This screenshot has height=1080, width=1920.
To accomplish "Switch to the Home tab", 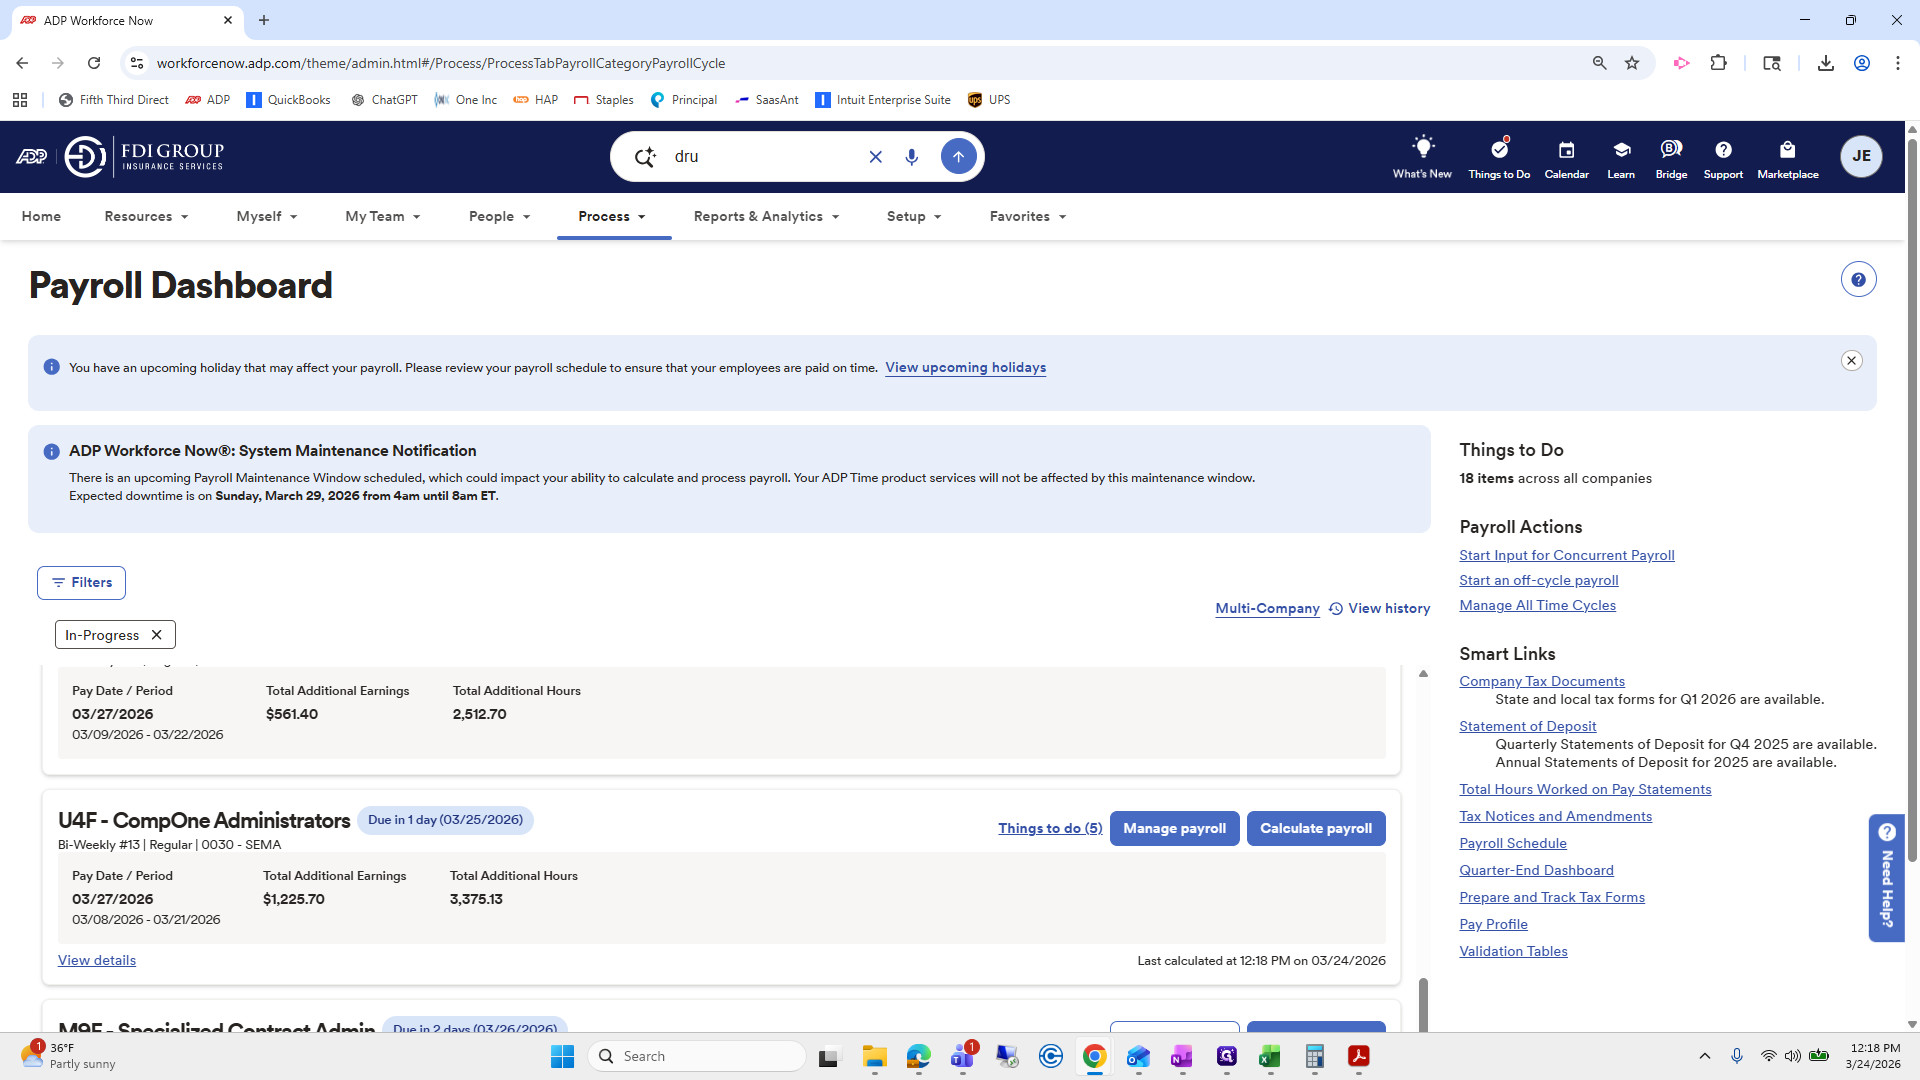I will pyautogui.click(x=41, y=216).
